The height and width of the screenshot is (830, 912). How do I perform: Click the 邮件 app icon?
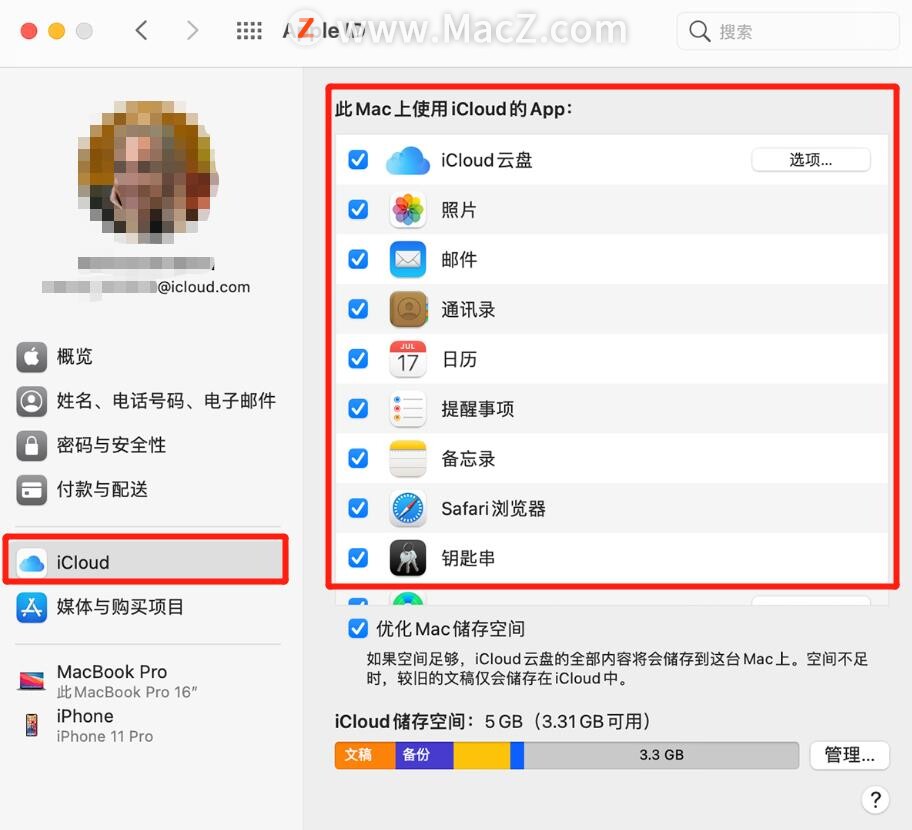coord(407,259)
